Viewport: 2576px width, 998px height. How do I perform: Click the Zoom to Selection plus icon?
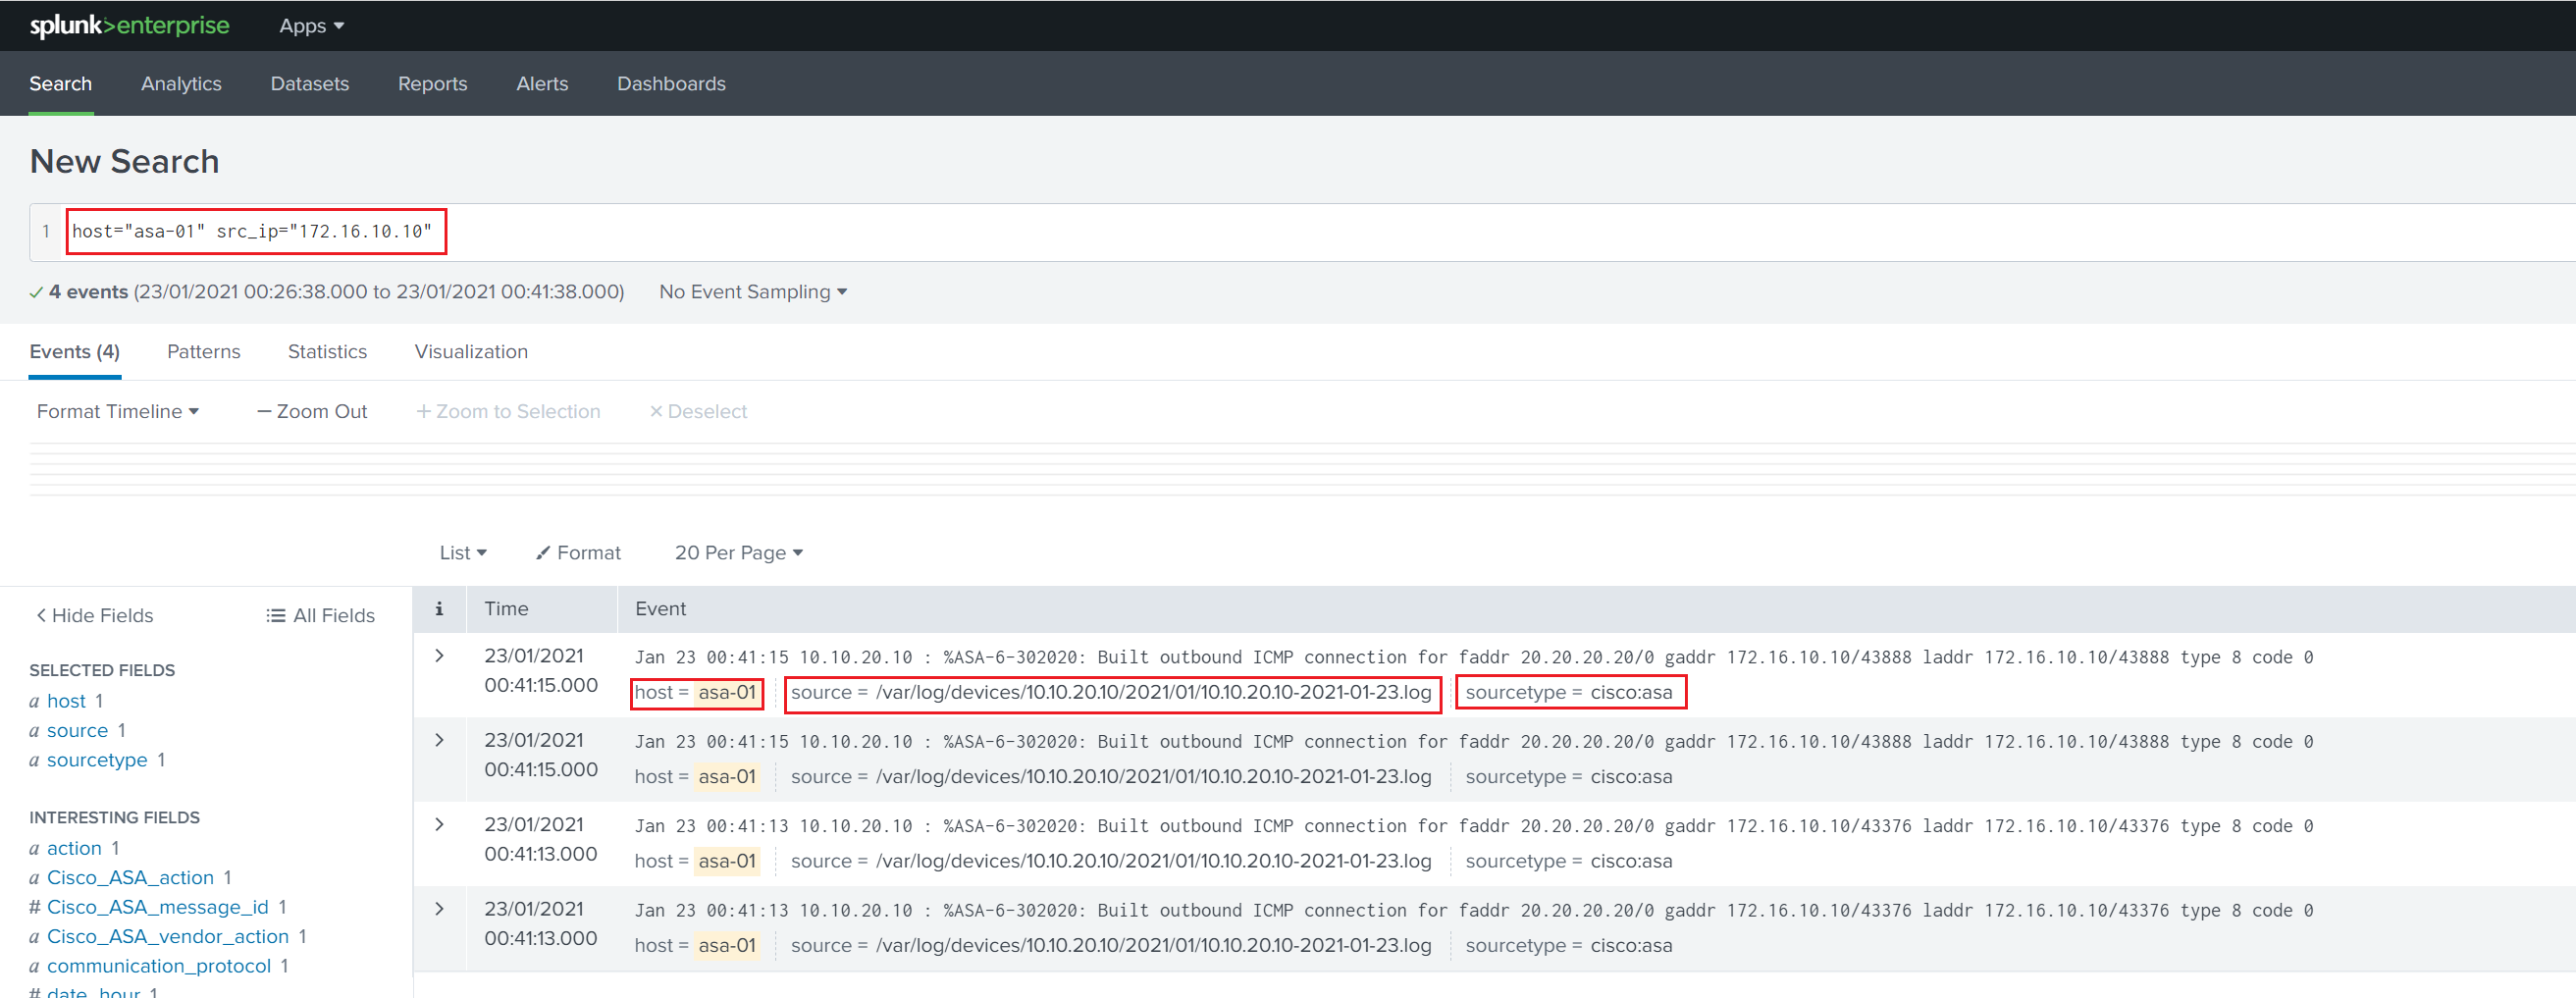coord(425,411)
